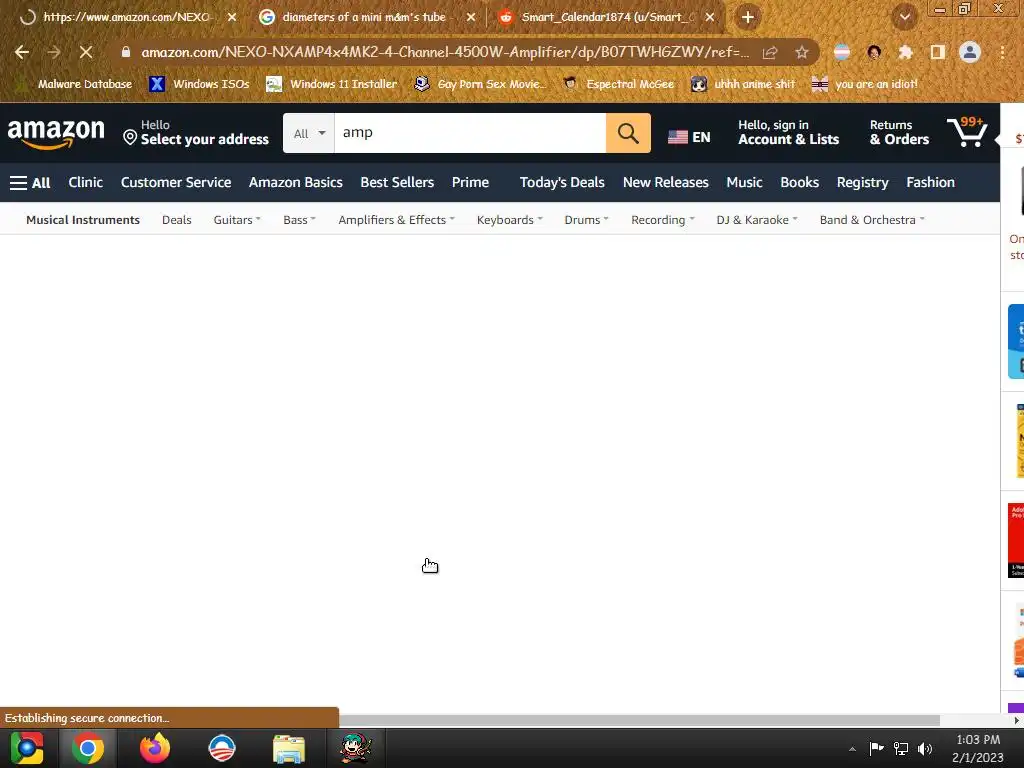Screen dimensions: 1024x768
Task: Open the Malware Database bookmark
Action: click(73, 84)
